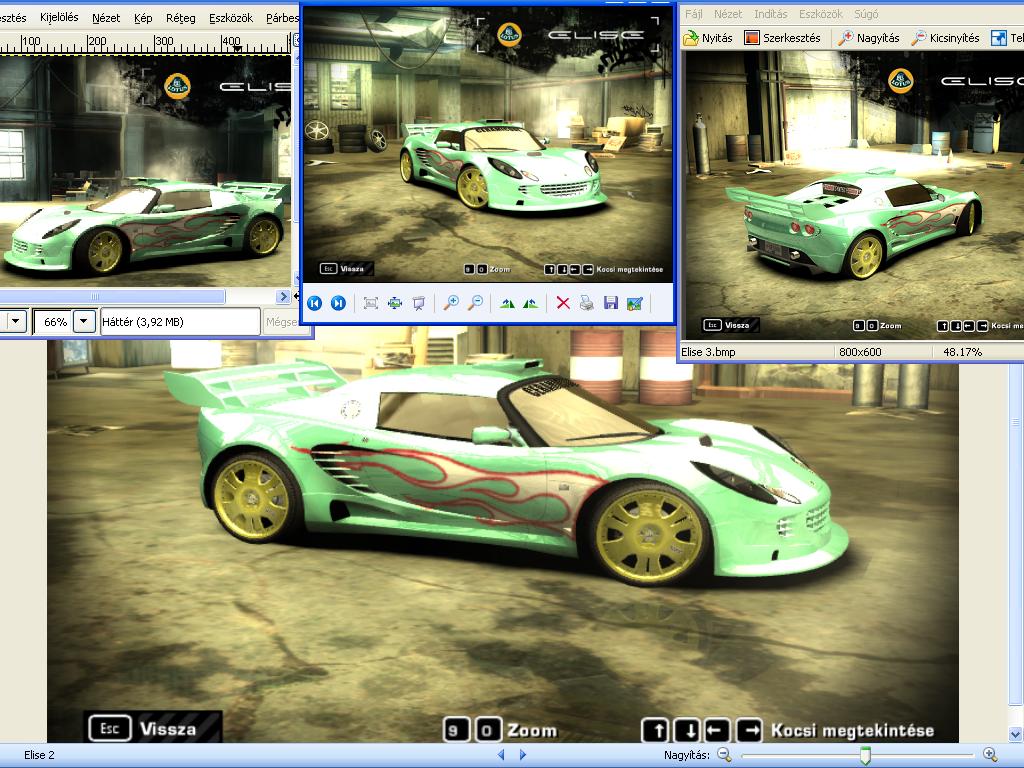
Task: Zoom out using the viewer's magnifier minus
Action: pos(476,303)
